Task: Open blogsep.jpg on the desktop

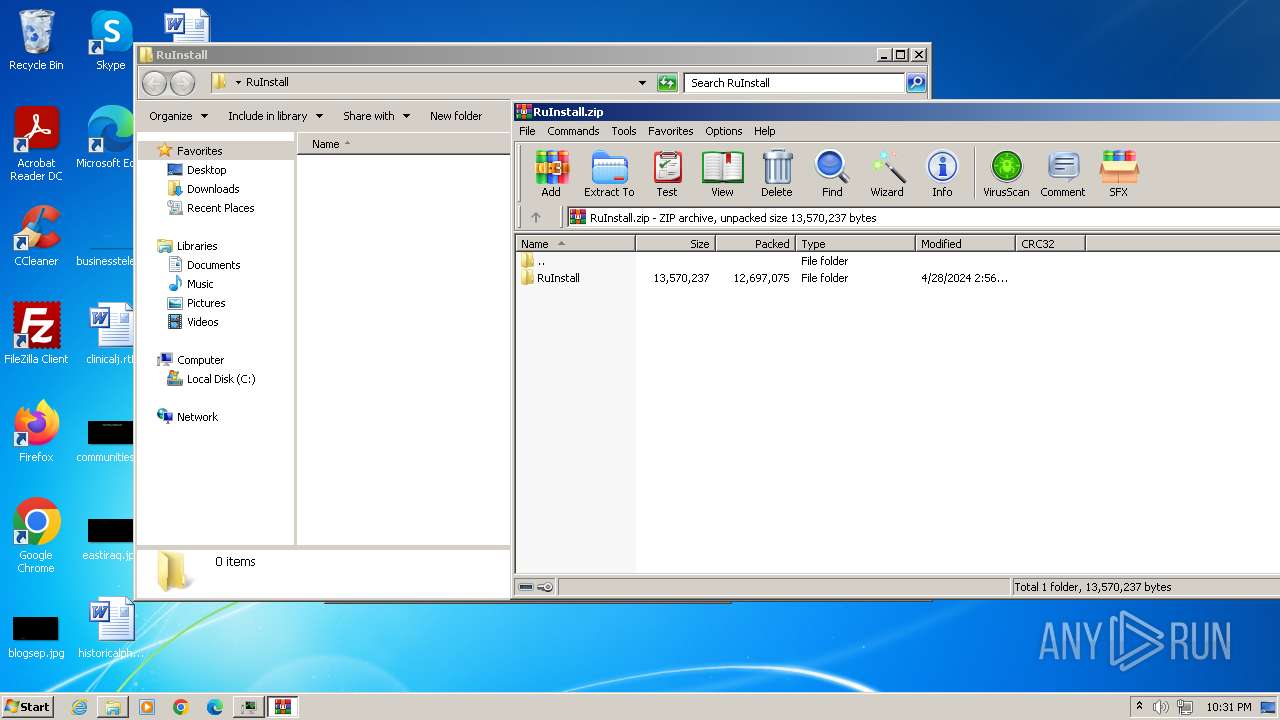Action: (36, 636)
